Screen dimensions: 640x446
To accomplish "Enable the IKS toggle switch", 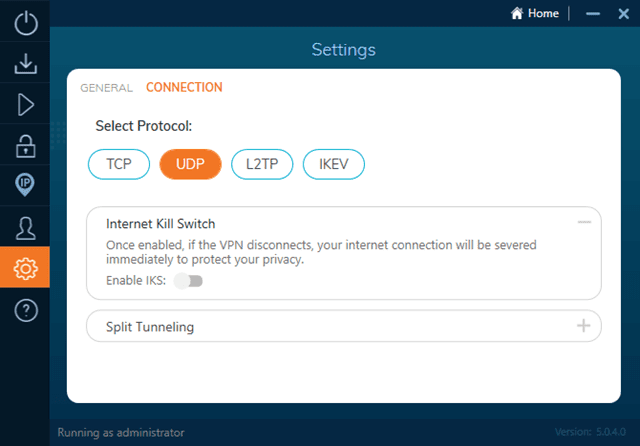I will (188, 281).
